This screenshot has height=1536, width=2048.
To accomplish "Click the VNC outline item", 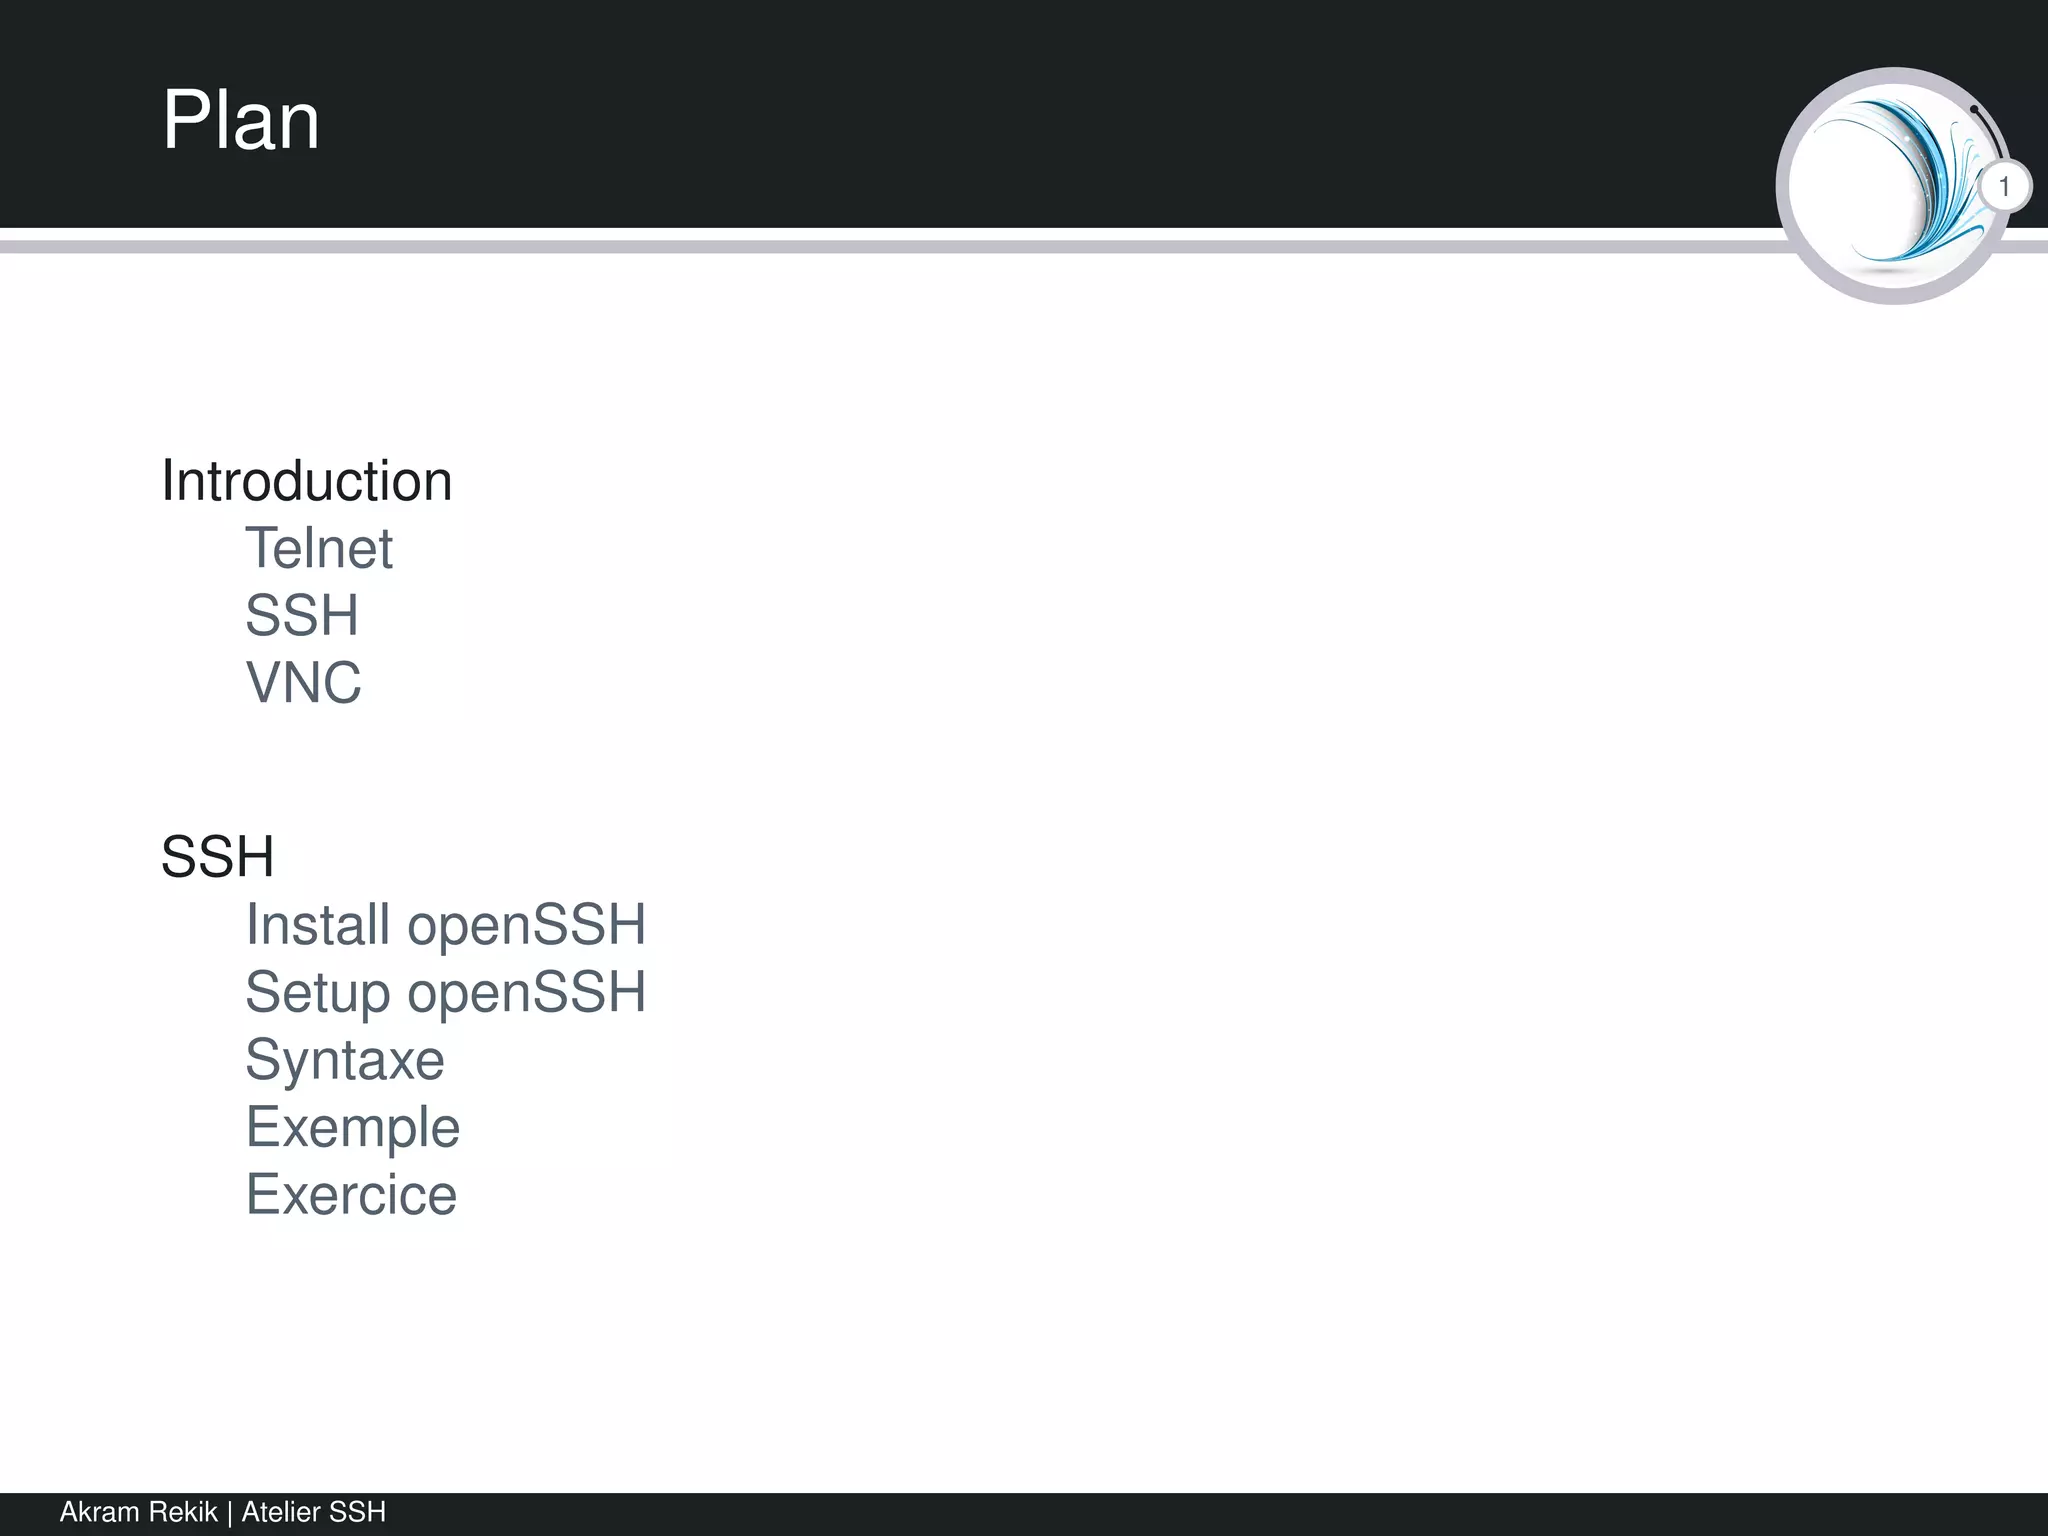I will coord(303,682).
